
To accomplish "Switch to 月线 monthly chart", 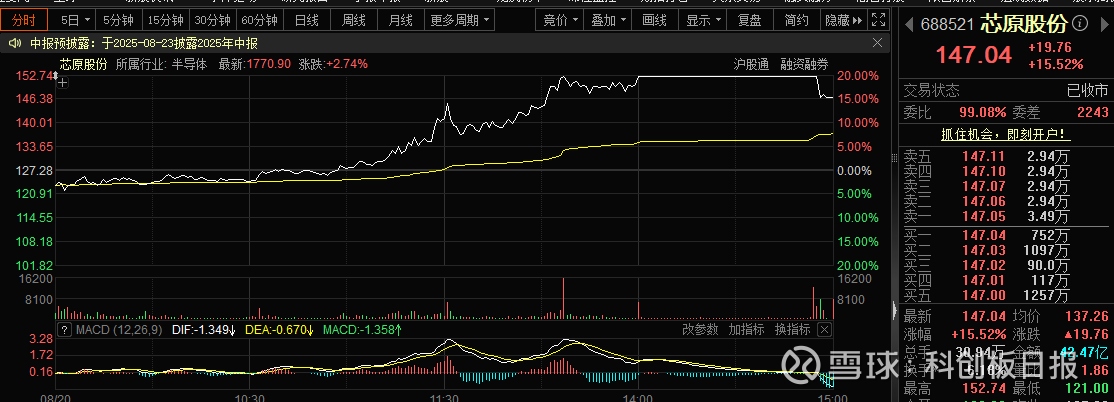I will click(400, 20).
